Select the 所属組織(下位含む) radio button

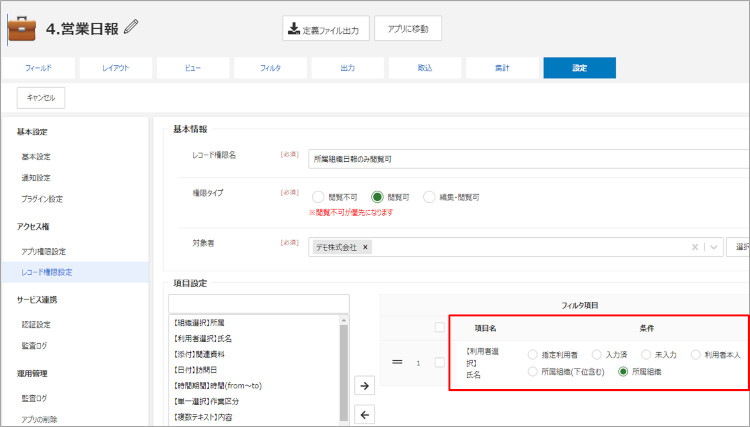tap(532, 372)
